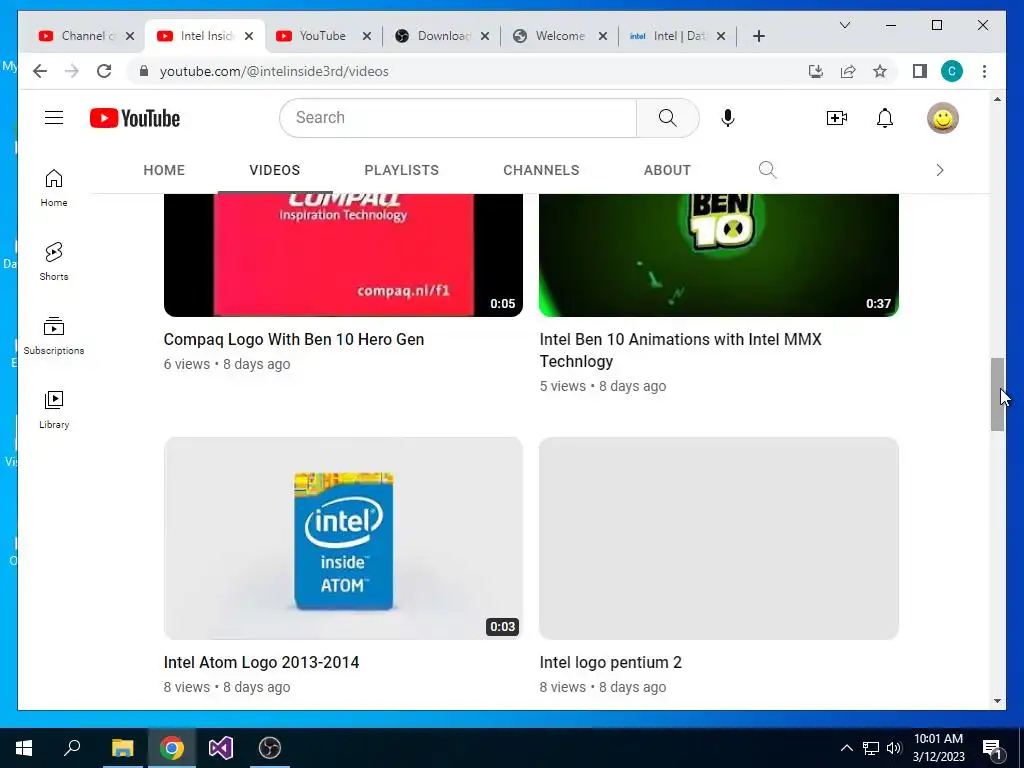Open Visual Studio from the taskbar

pyautogui.click(x=221, y=748)
